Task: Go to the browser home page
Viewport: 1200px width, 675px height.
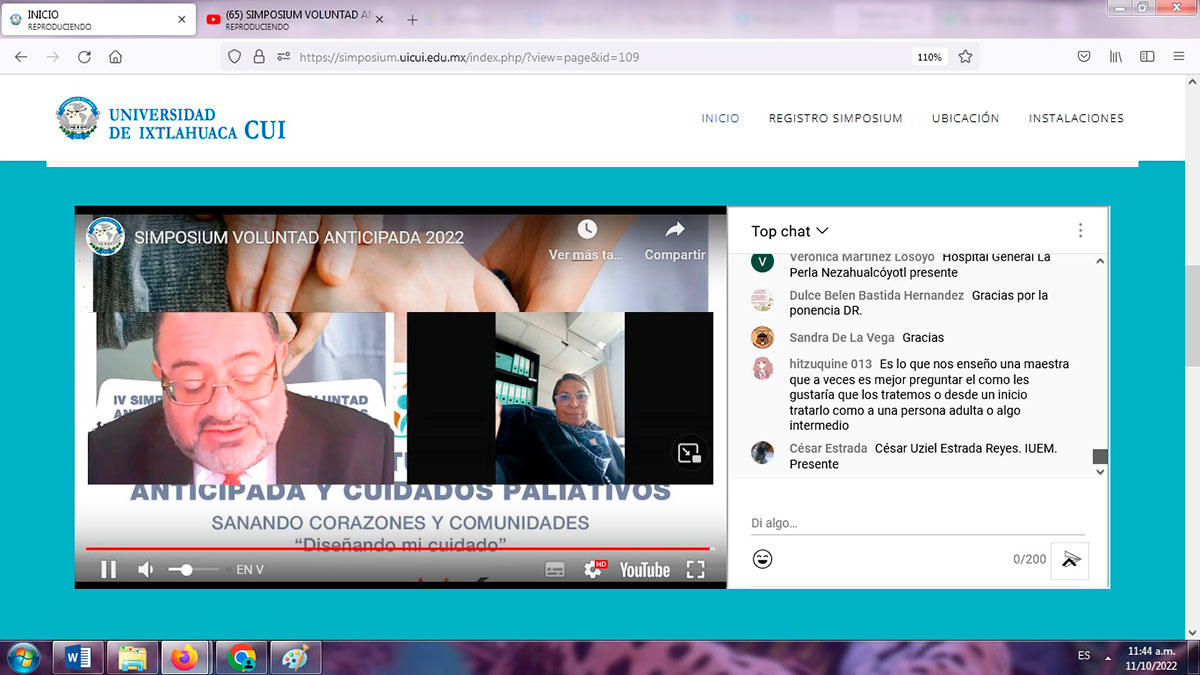Action: pos(116,57)
